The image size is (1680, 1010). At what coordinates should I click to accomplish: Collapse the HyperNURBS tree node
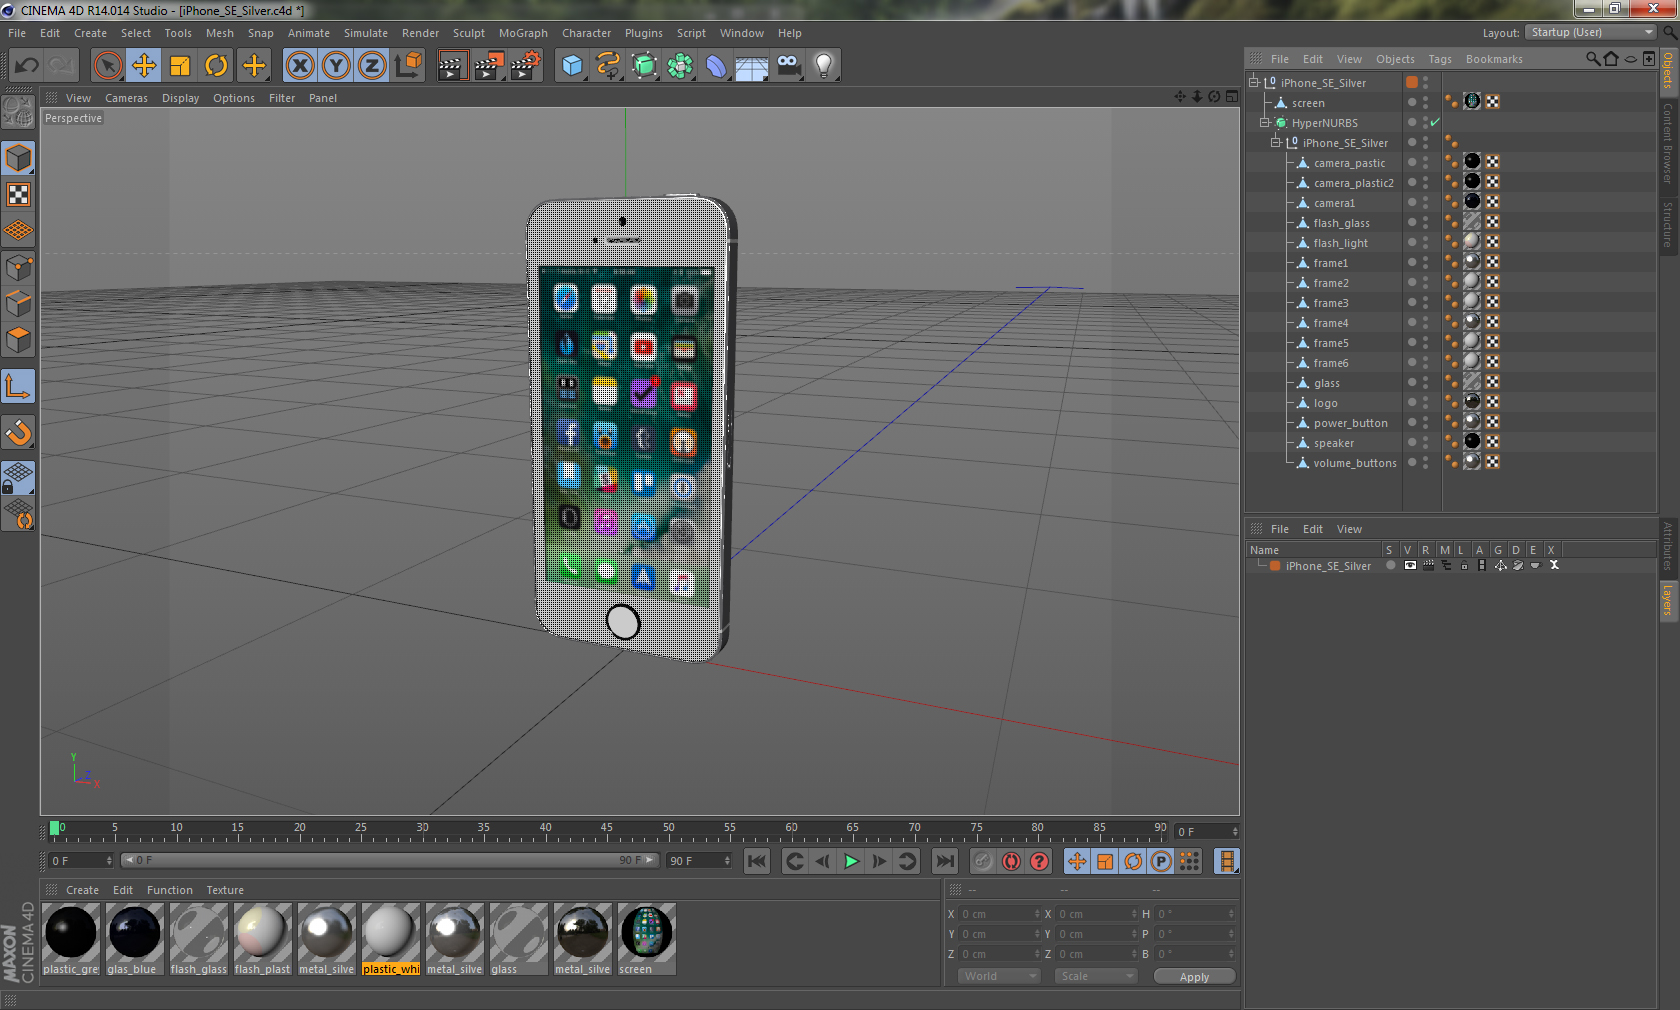coord(1264,123)
